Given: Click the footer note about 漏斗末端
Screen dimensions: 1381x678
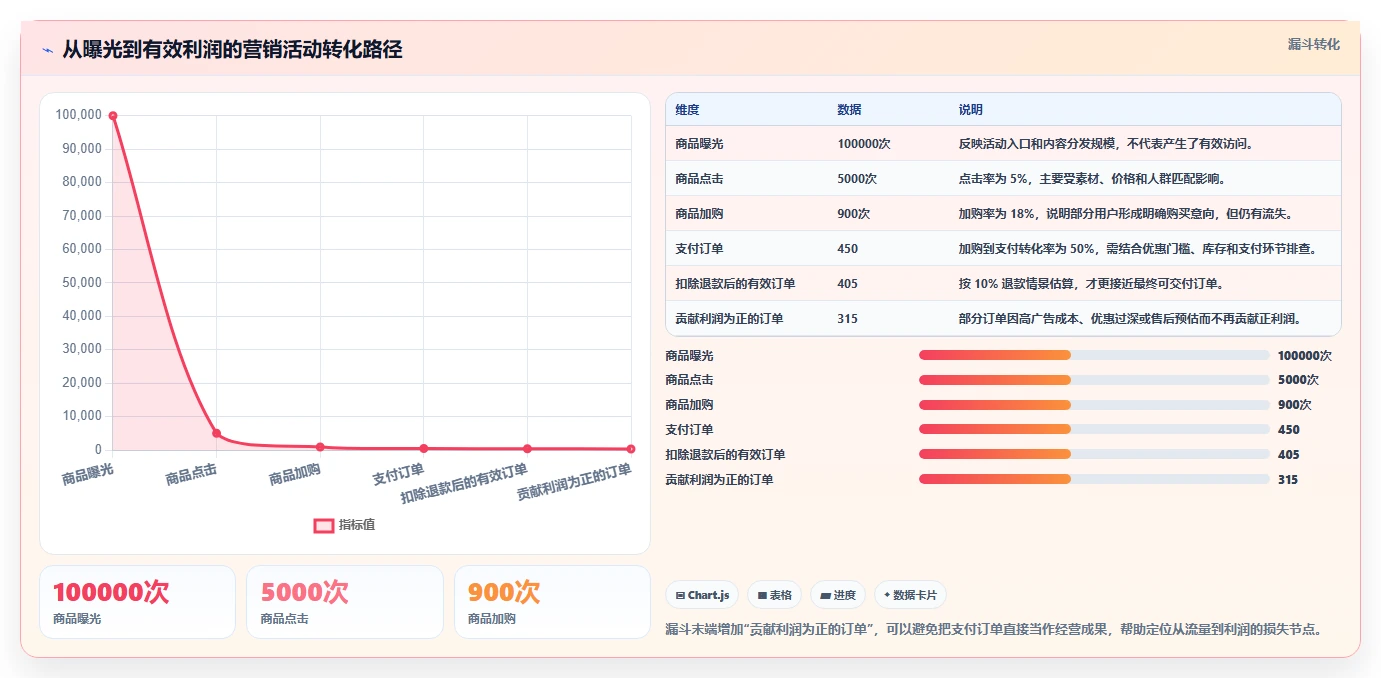Looking at the screenshot, I should click(x=996, y=630).
